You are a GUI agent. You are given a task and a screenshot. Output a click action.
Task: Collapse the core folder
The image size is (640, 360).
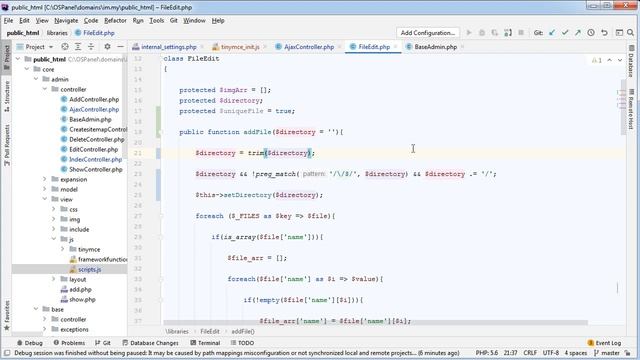(x=27, y=69)
